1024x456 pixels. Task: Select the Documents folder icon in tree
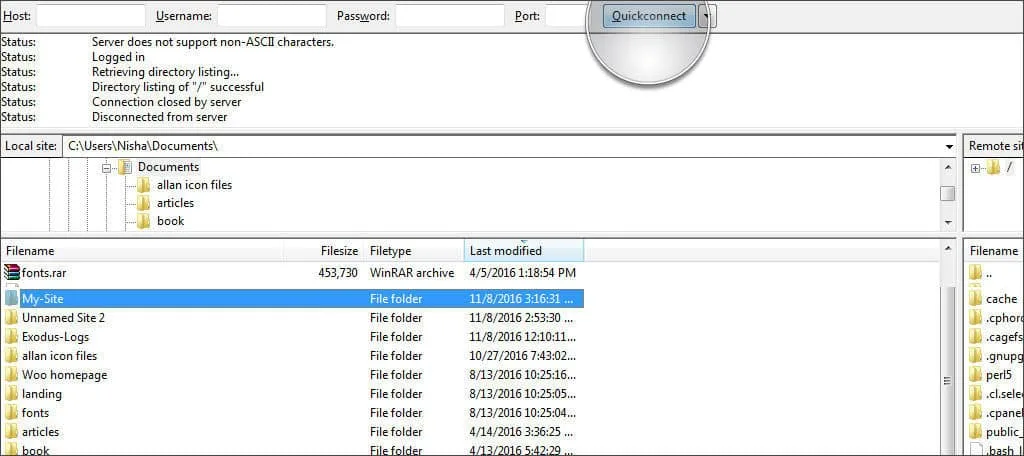pyautogui.click(x=125, y=167)
